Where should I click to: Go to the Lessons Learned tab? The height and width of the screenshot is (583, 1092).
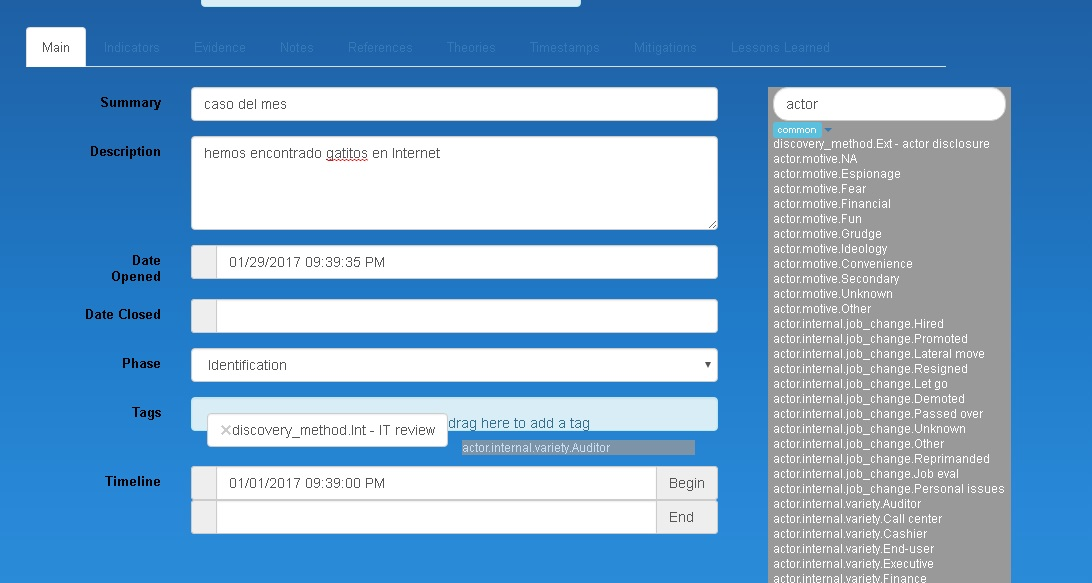tap(780, 47)
